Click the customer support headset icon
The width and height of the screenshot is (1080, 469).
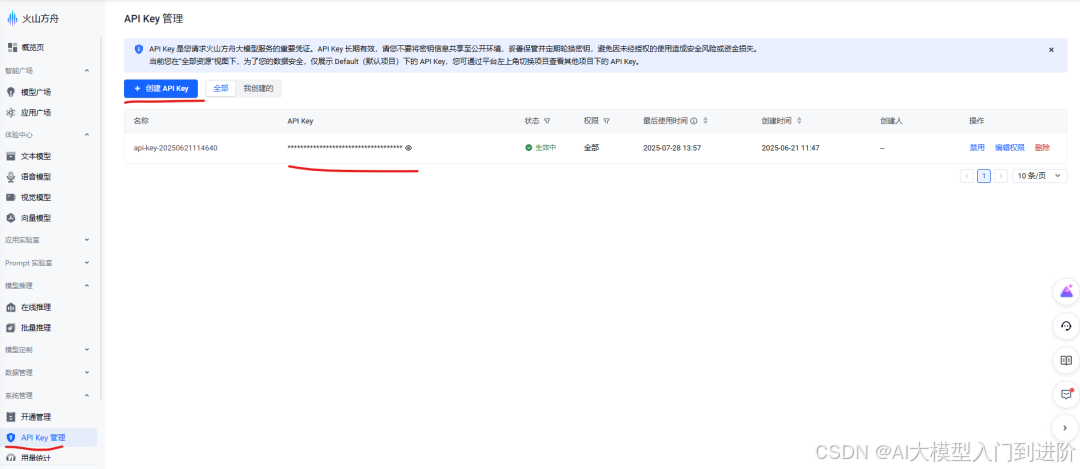1066,326
